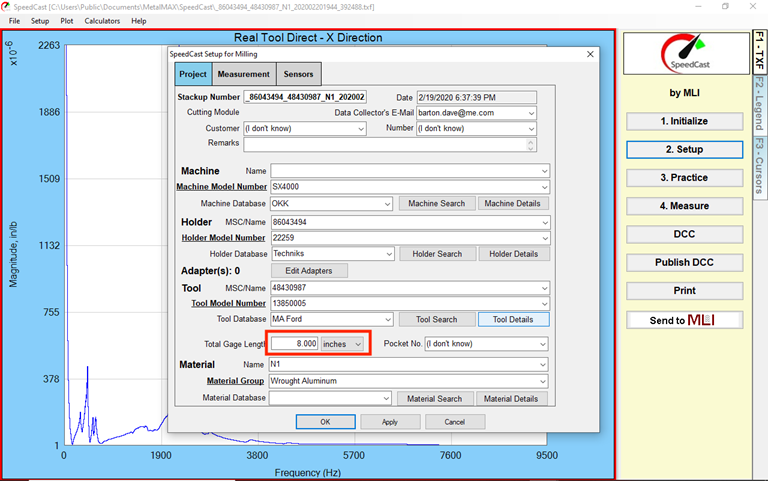Image resolution: width=768 pixels, height=481 pixels.
Task: Click the Remarks text field
Action: 384,144
